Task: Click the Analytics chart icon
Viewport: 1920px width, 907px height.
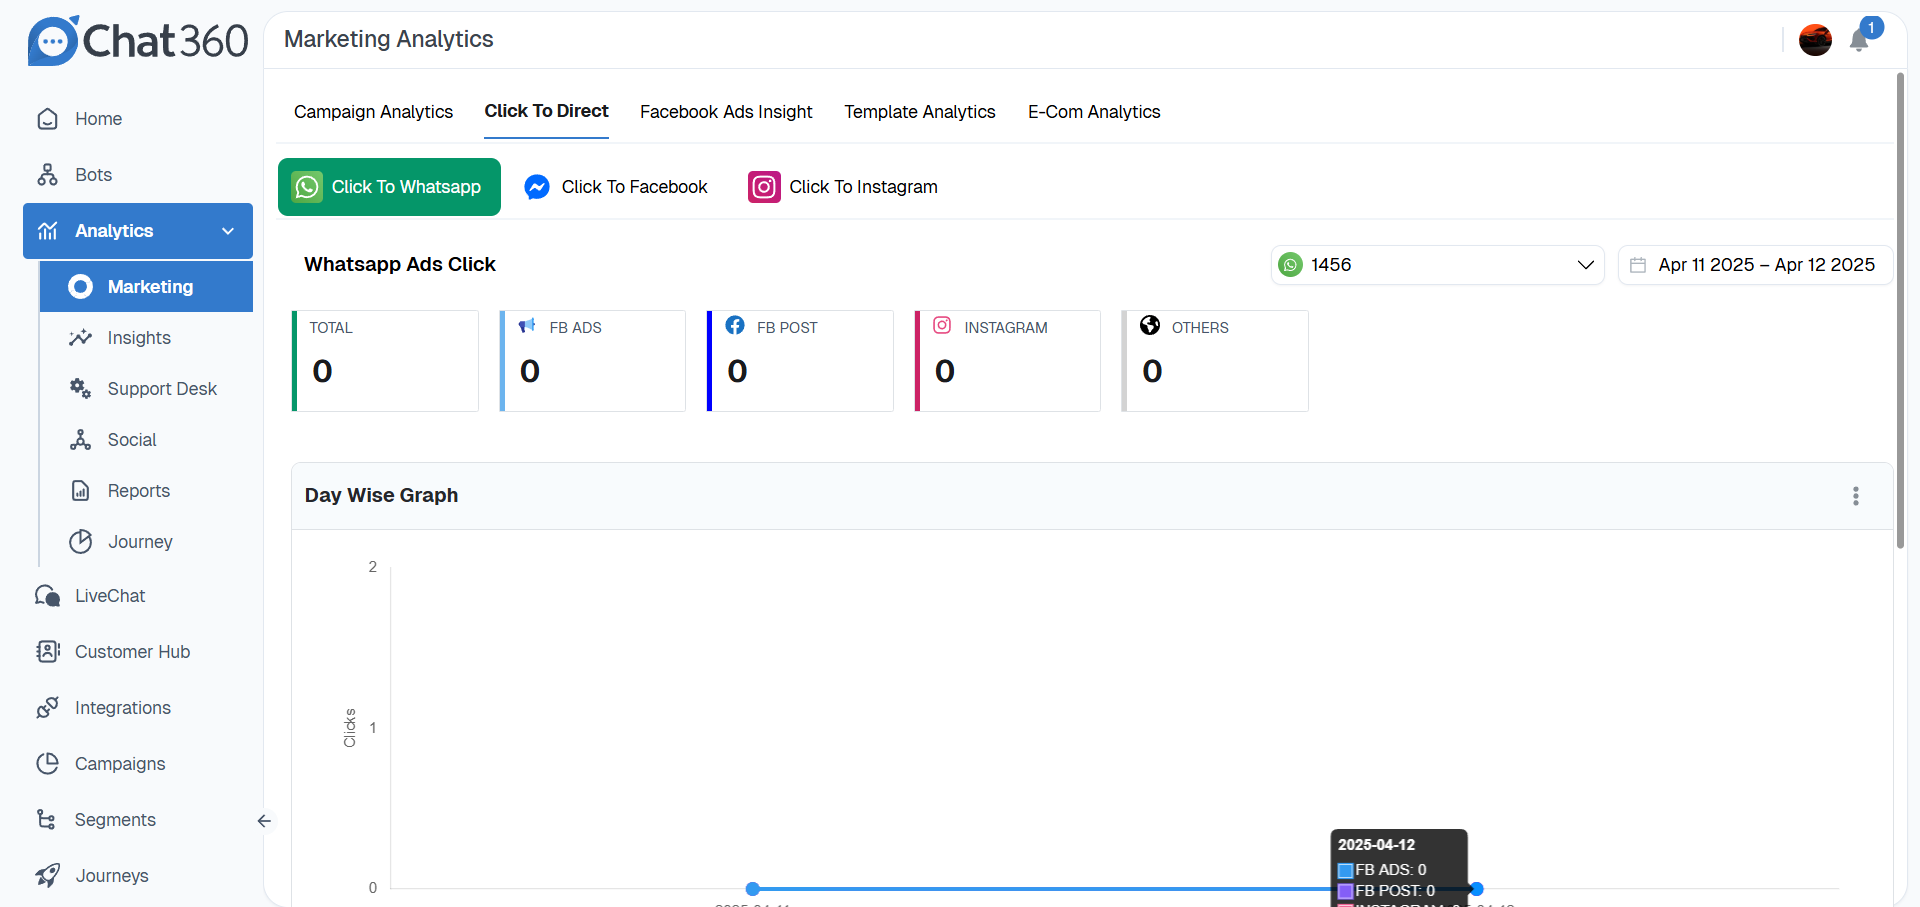Action: (47, 231)
